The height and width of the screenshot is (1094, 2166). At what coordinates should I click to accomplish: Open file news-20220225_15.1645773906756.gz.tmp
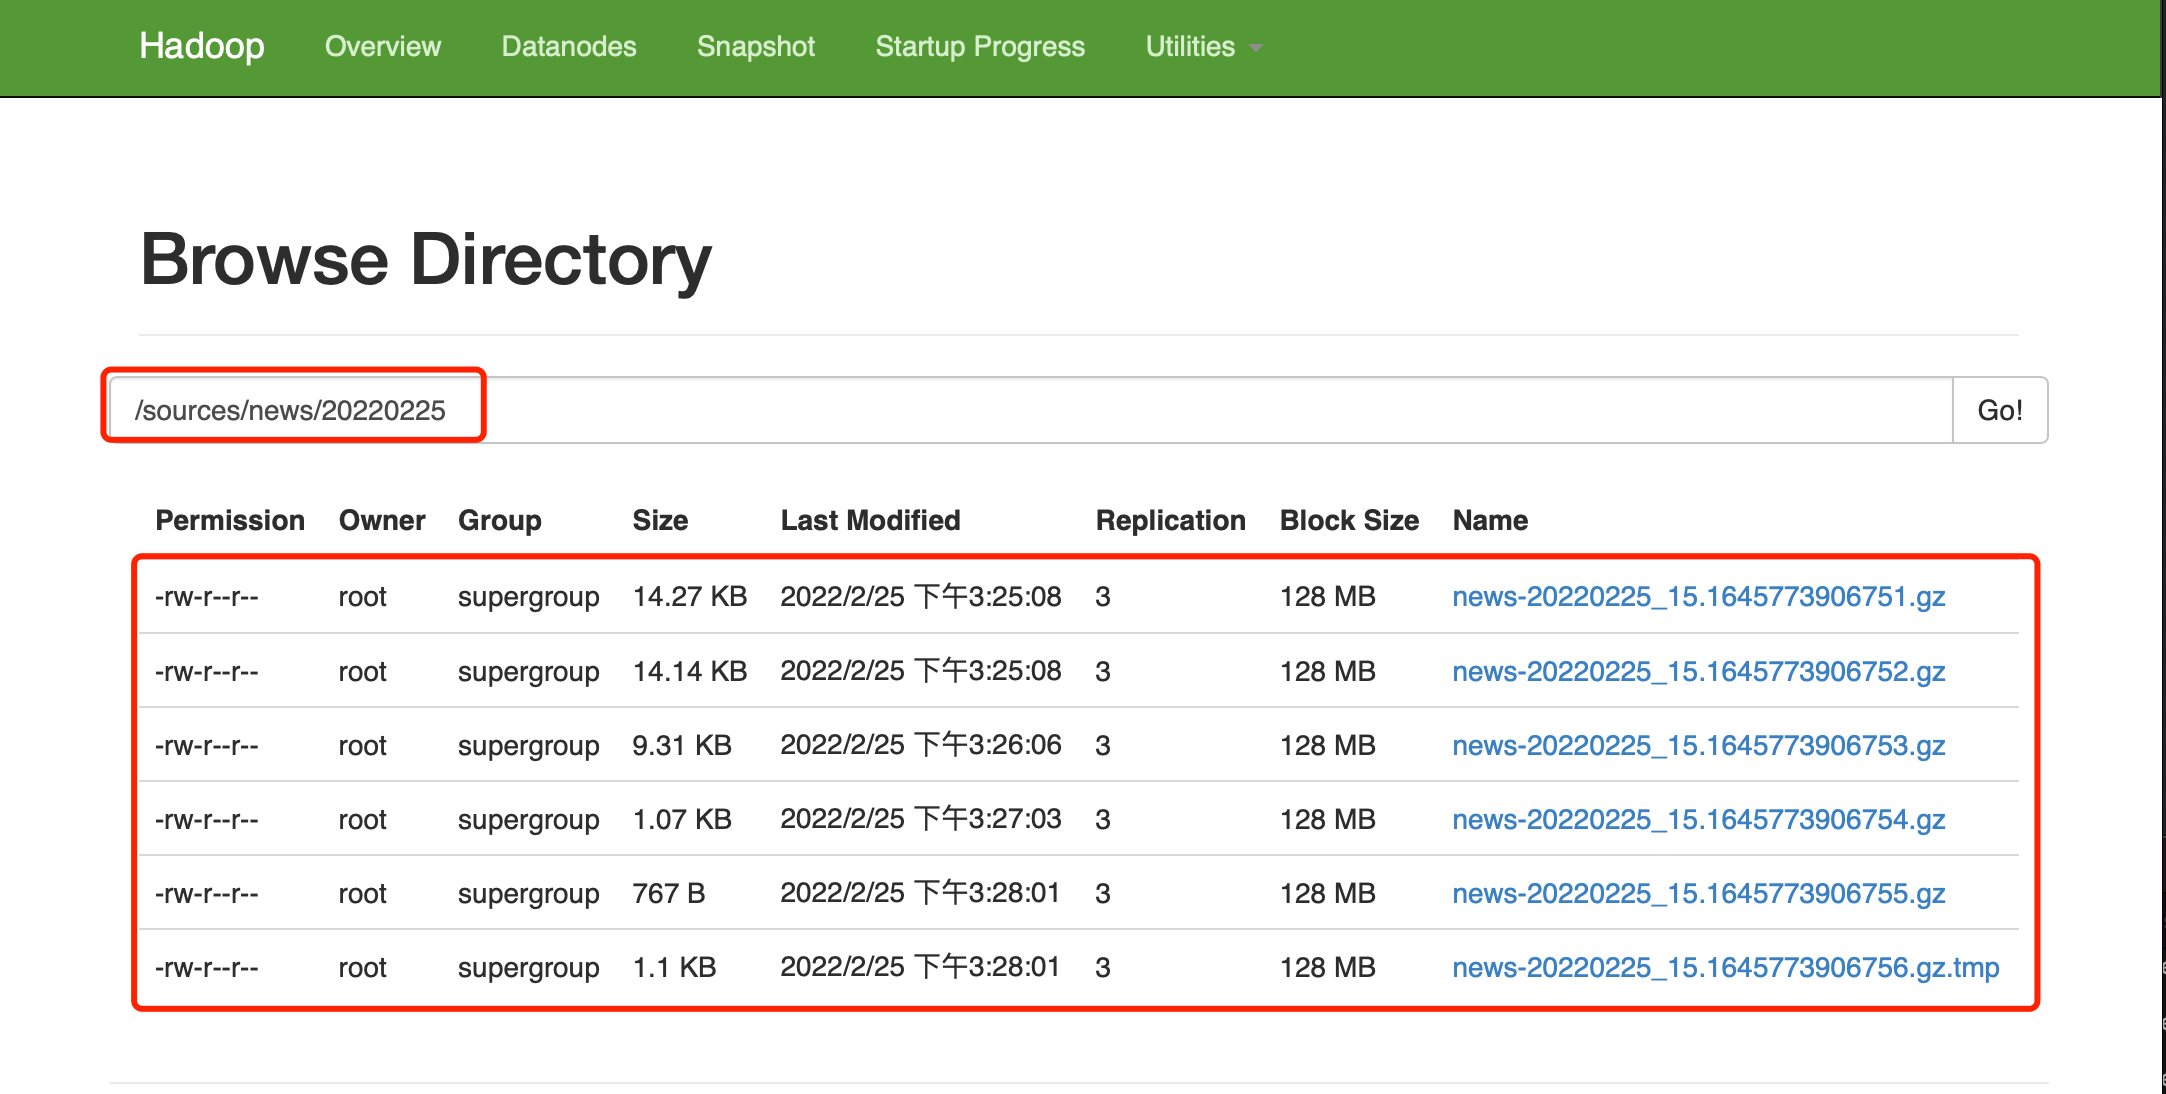pos(1726,967)
